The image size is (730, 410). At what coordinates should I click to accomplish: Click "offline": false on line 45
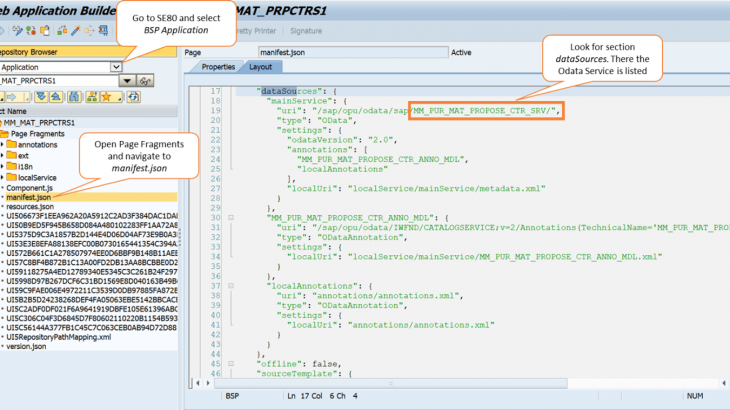click(299, 364)
